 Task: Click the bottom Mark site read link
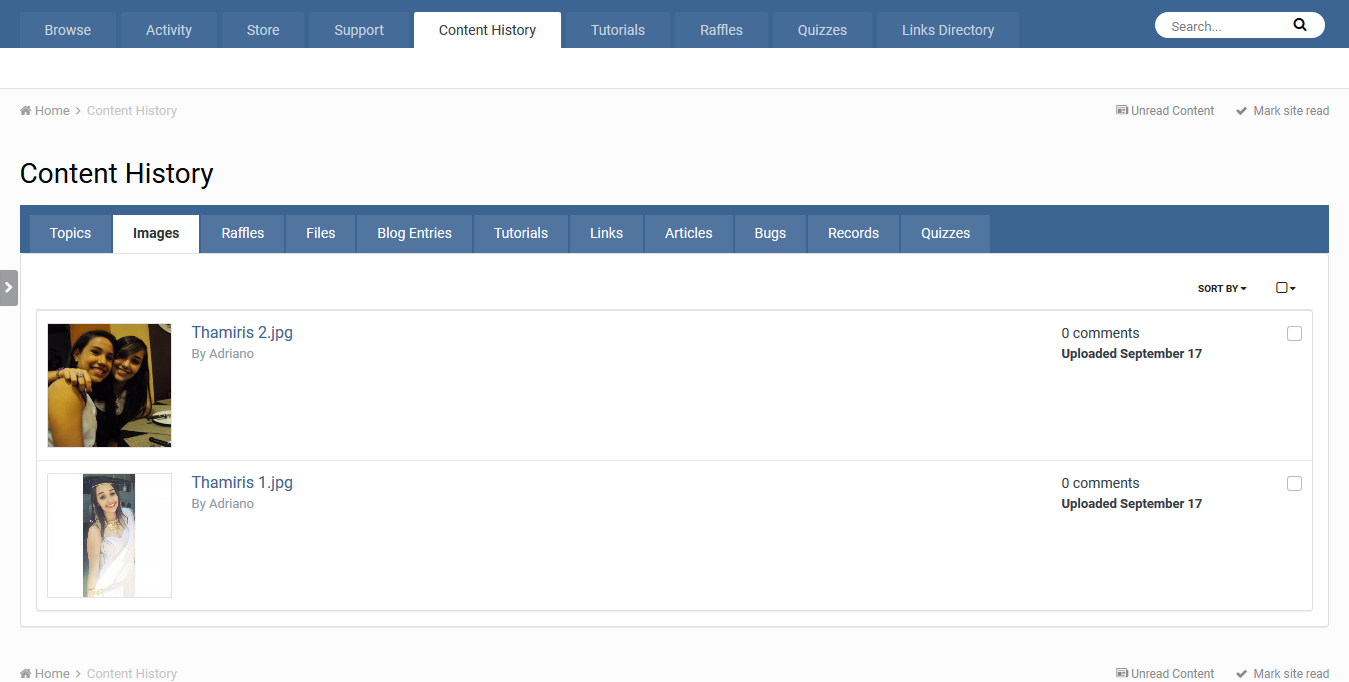tap(1282, 674)
